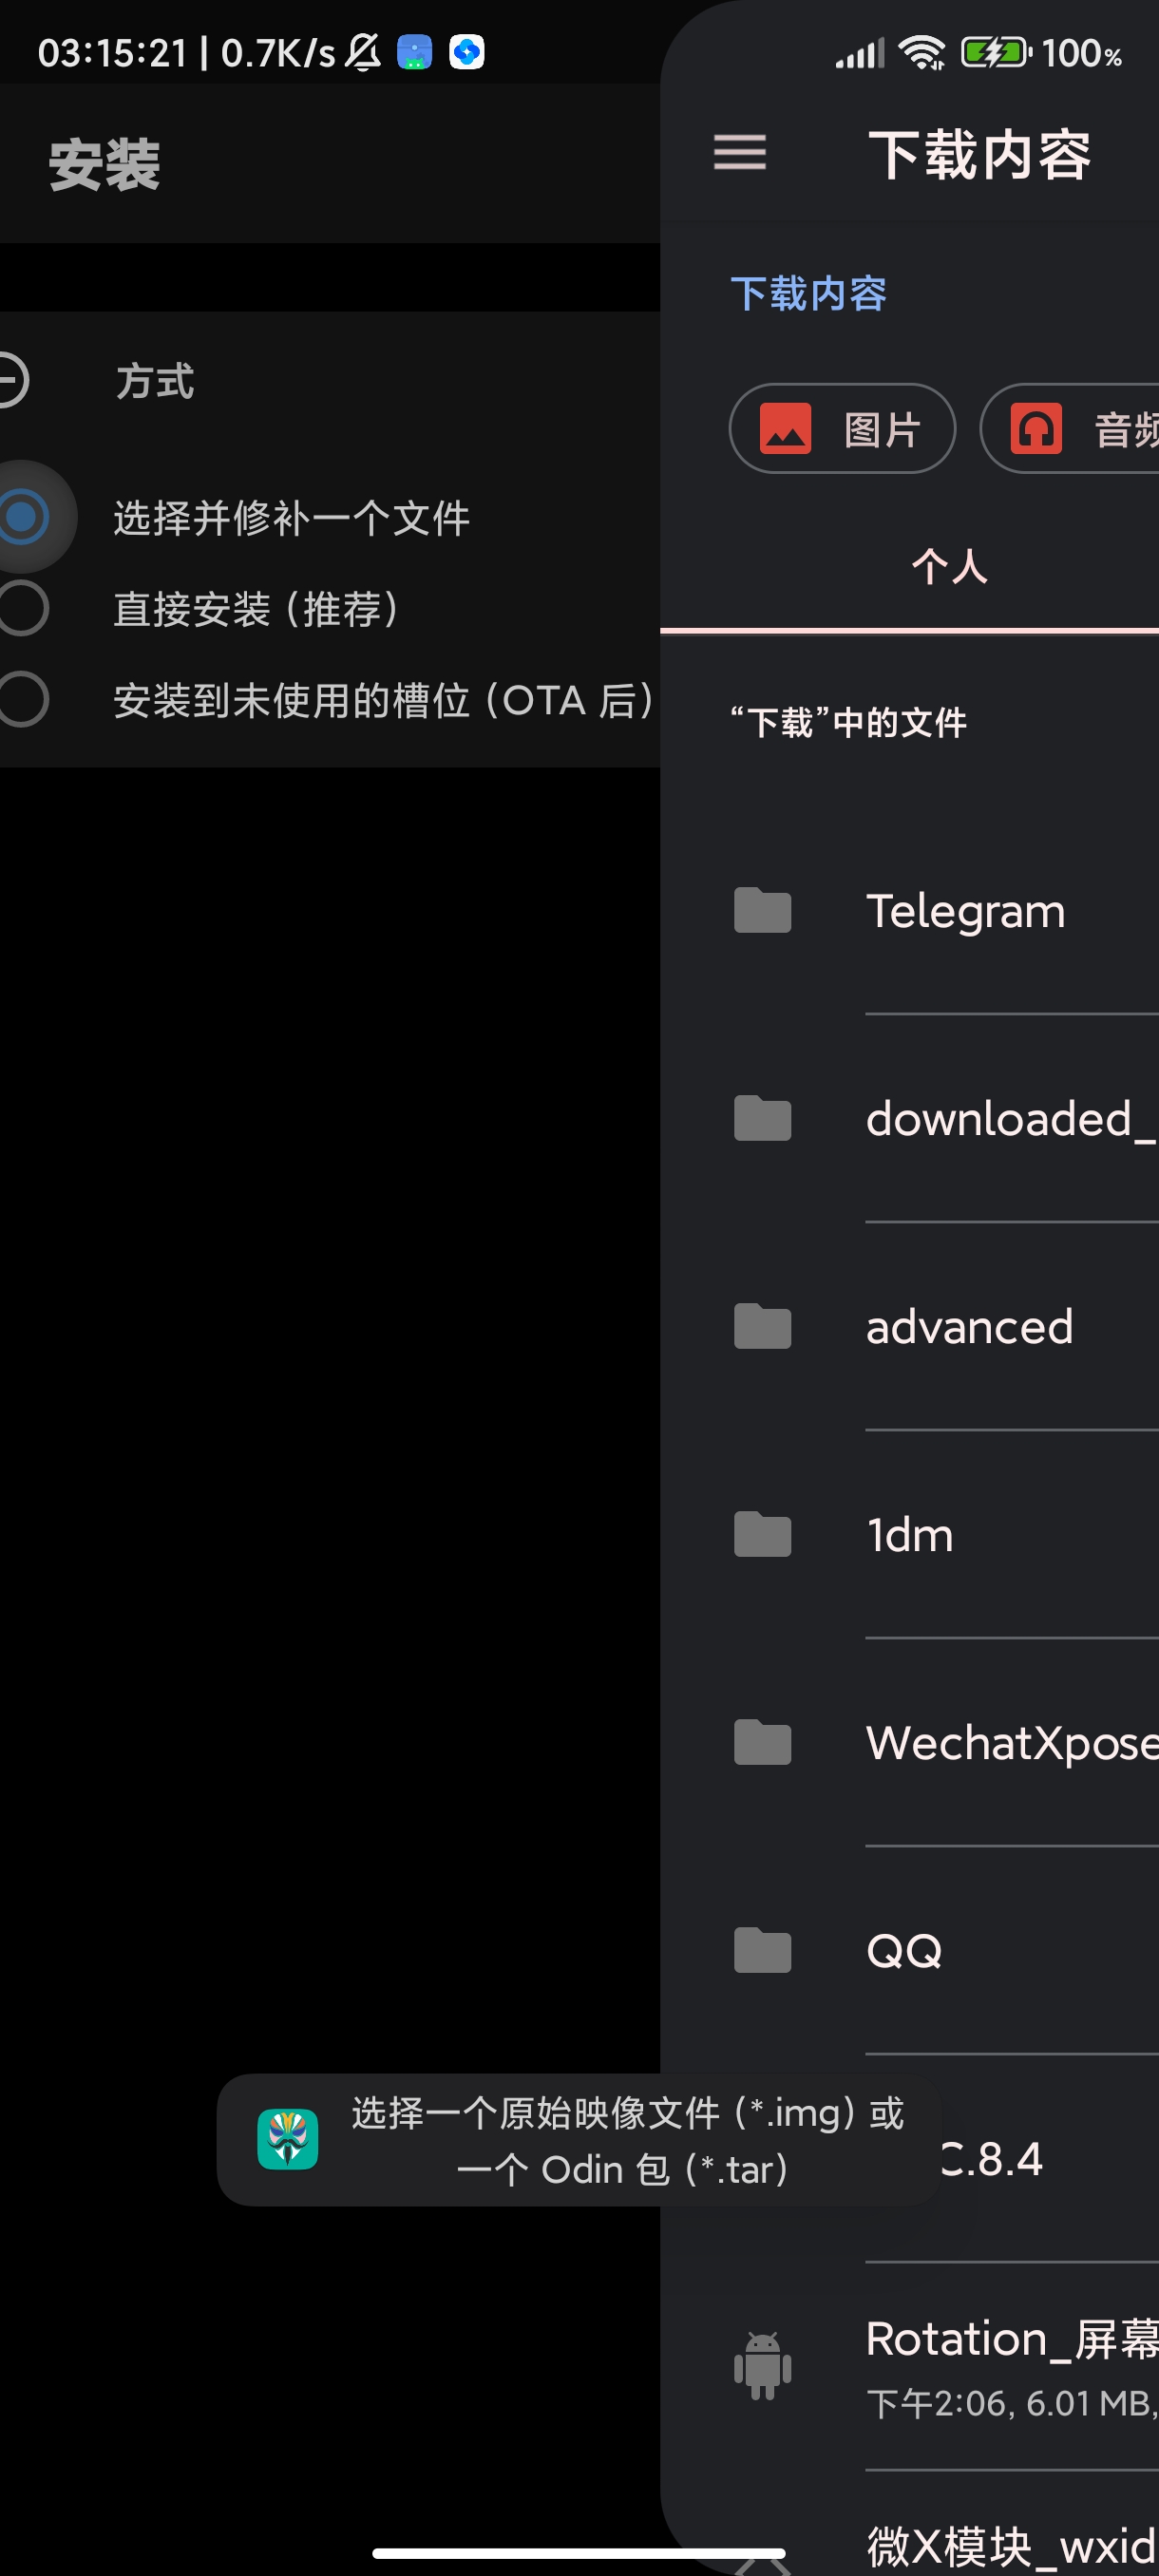Tap the Magisk mask icon in toast

pyautogui.click(x=288, y=2139)
